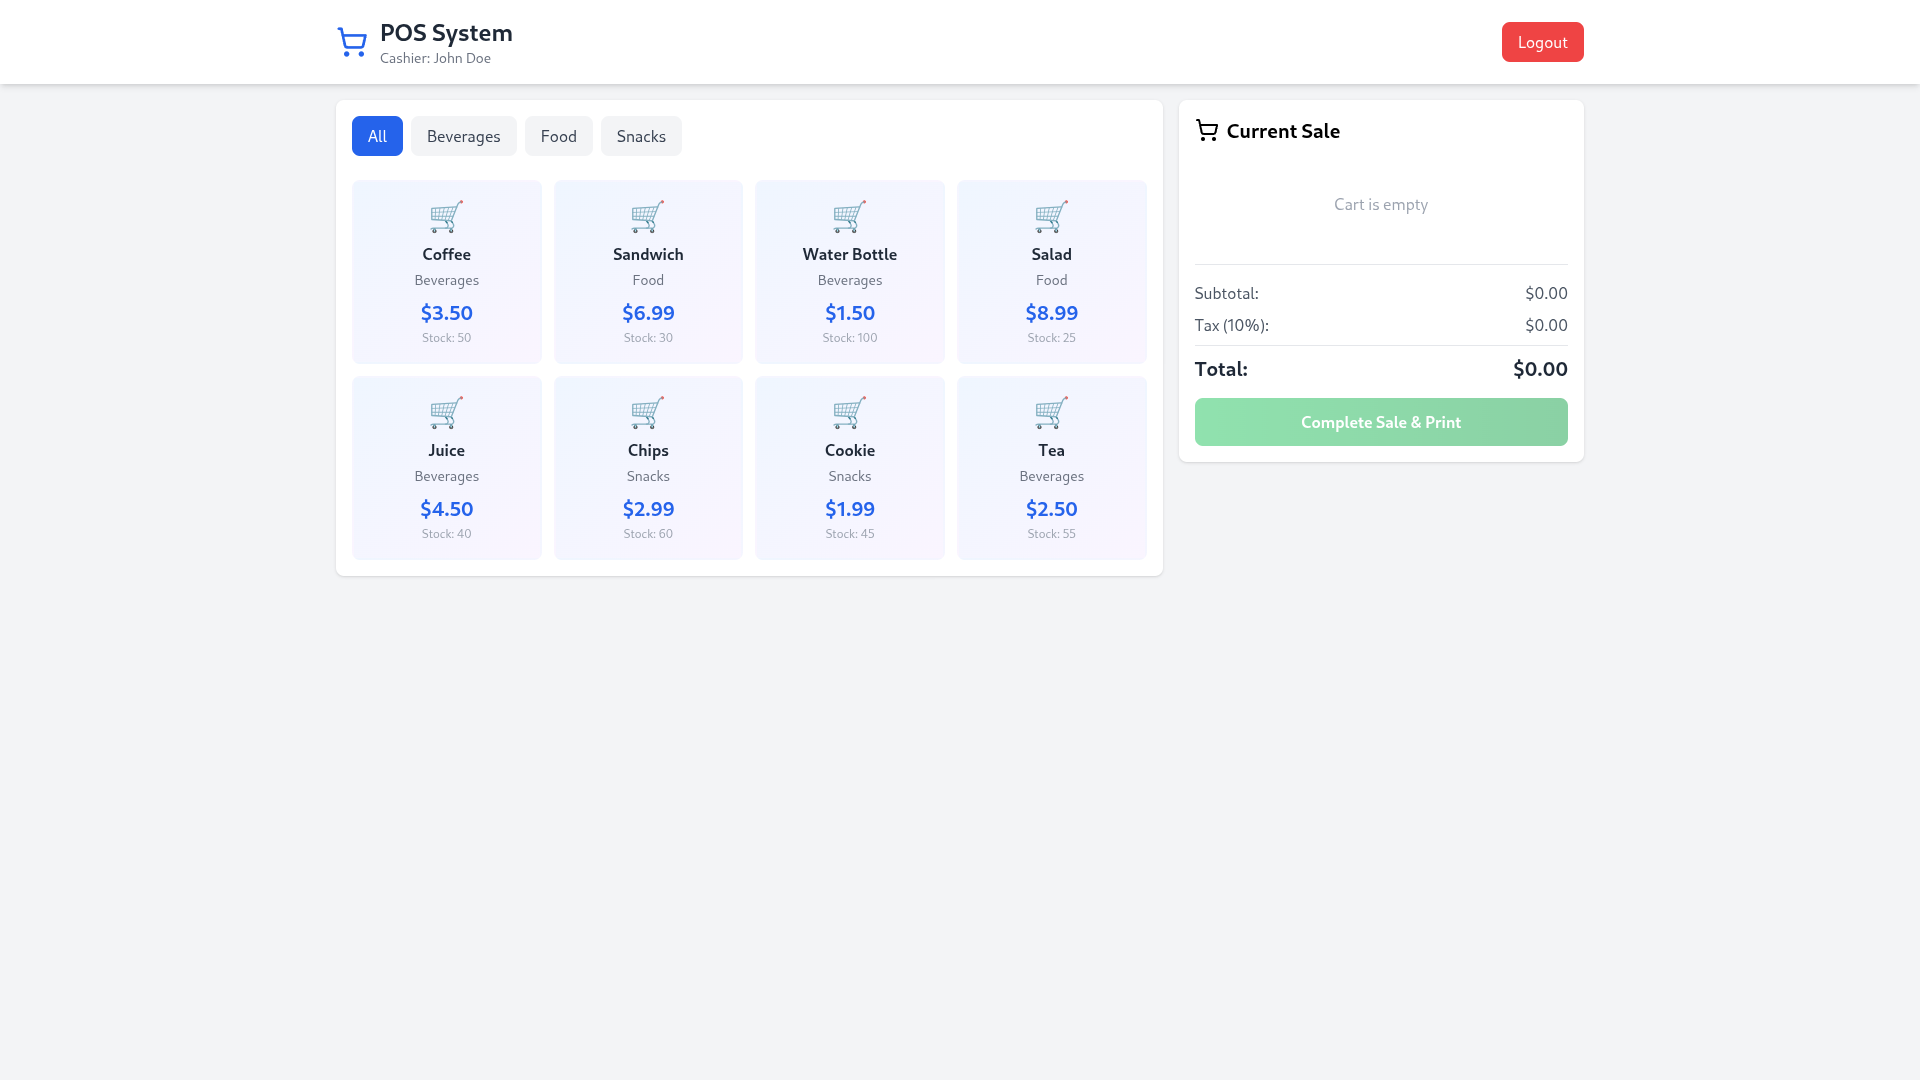Click the cart icon on Water Bottle card

point(849,216)
